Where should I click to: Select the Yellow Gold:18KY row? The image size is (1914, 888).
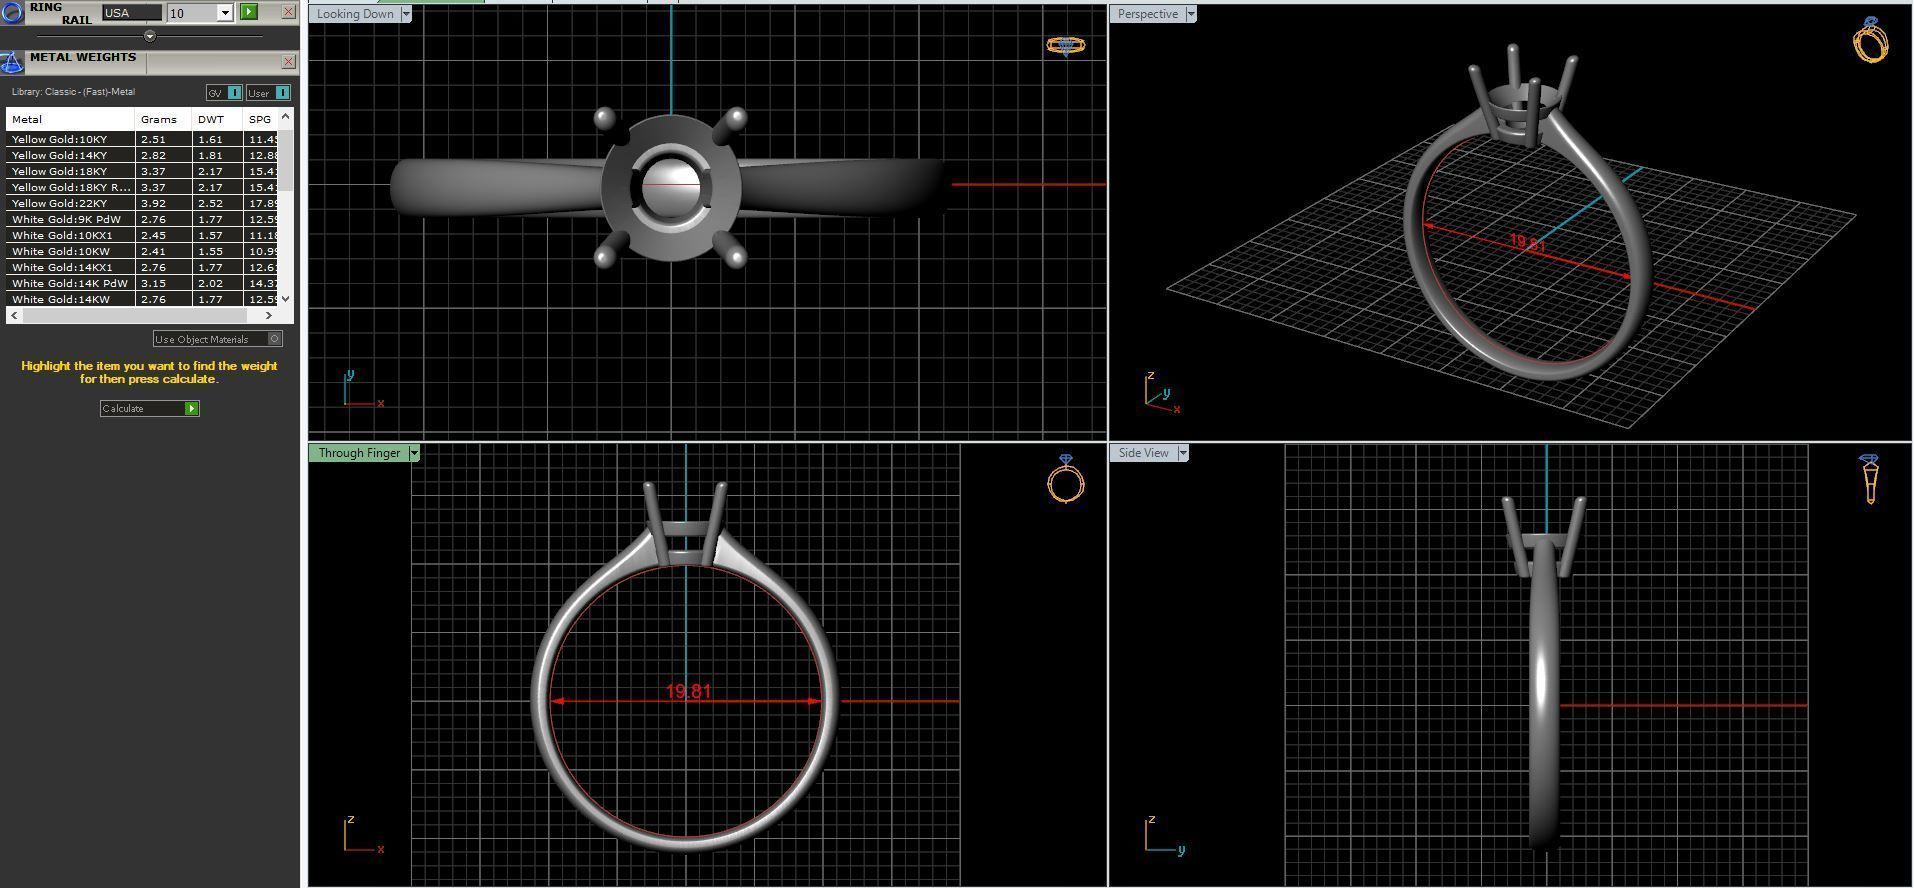142,171
